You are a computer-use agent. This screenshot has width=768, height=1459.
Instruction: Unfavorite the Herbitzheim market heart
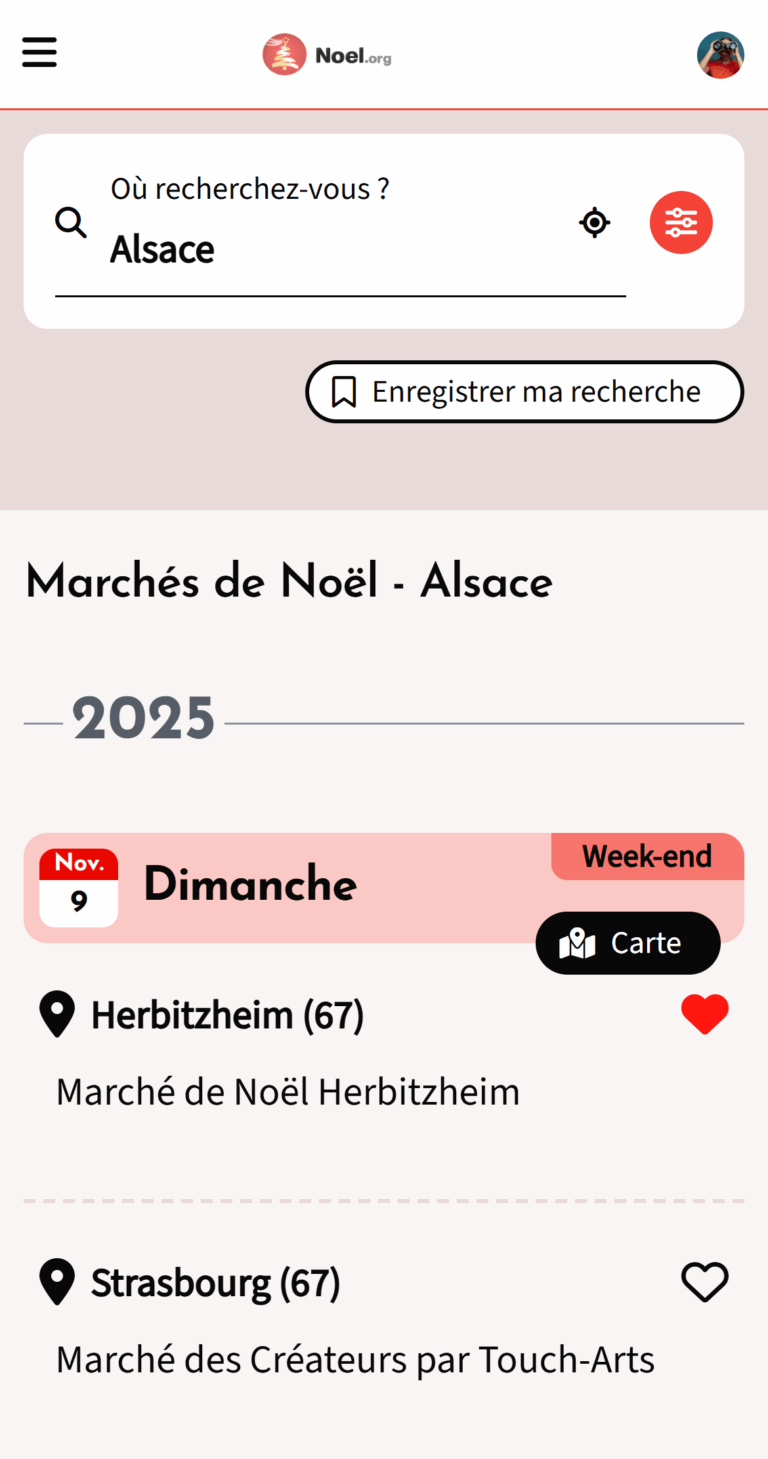point(705,1015)
